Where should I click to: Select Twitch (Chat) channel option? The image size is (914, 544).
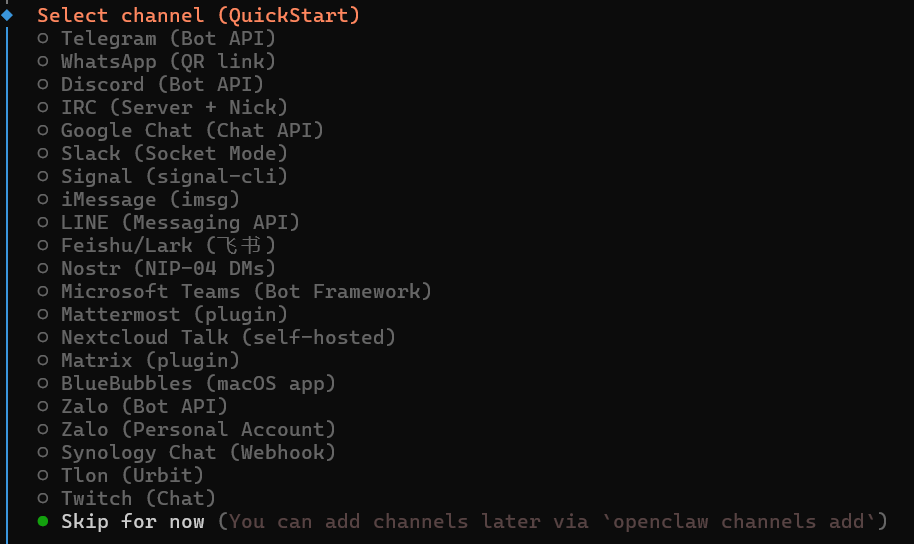(x=138, y=499)
